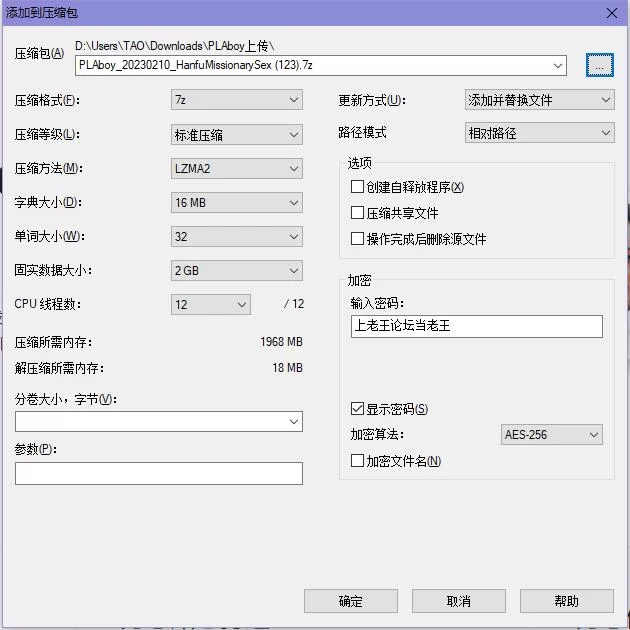Uncheck the show password (显示密码) checkbox

357,409
